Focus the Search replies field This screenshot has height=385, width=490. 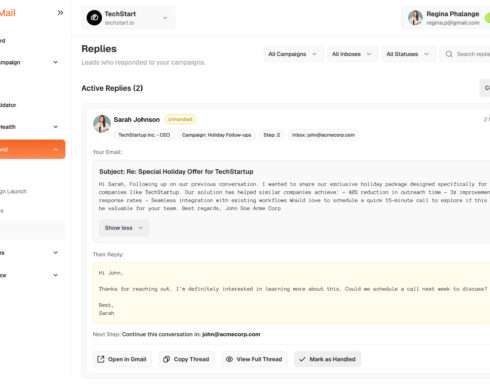[466, 54]
